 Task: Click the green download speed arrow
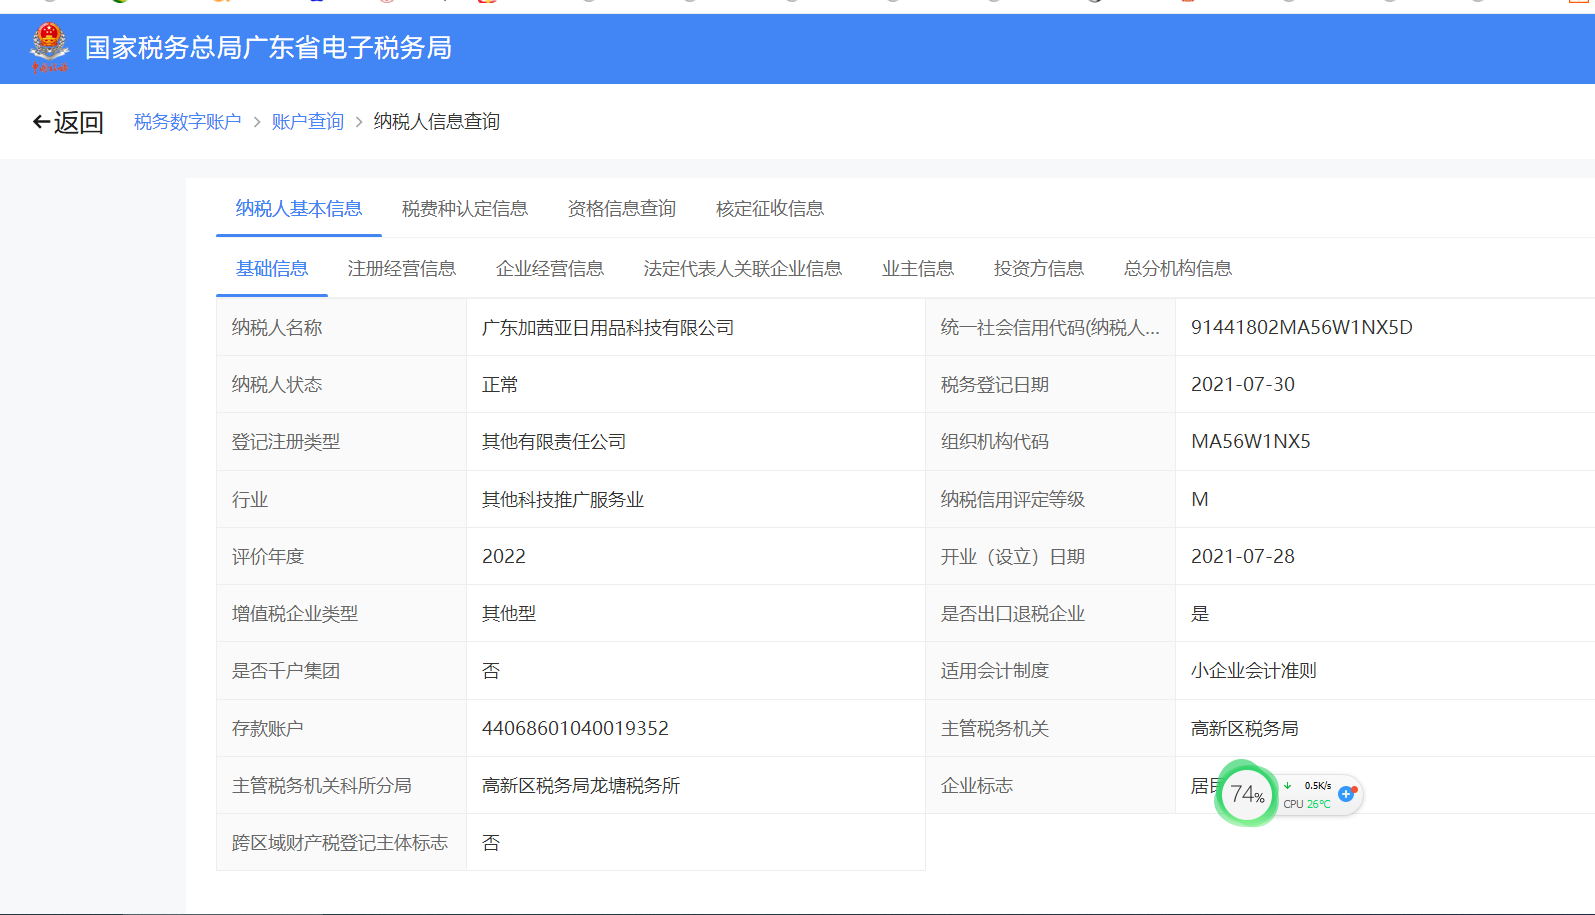(1288, 786)
